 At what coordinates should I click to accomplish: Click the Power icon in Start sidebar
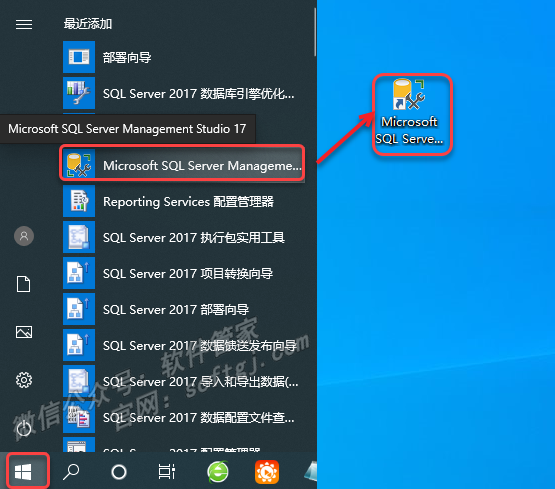tap(24, 428)
